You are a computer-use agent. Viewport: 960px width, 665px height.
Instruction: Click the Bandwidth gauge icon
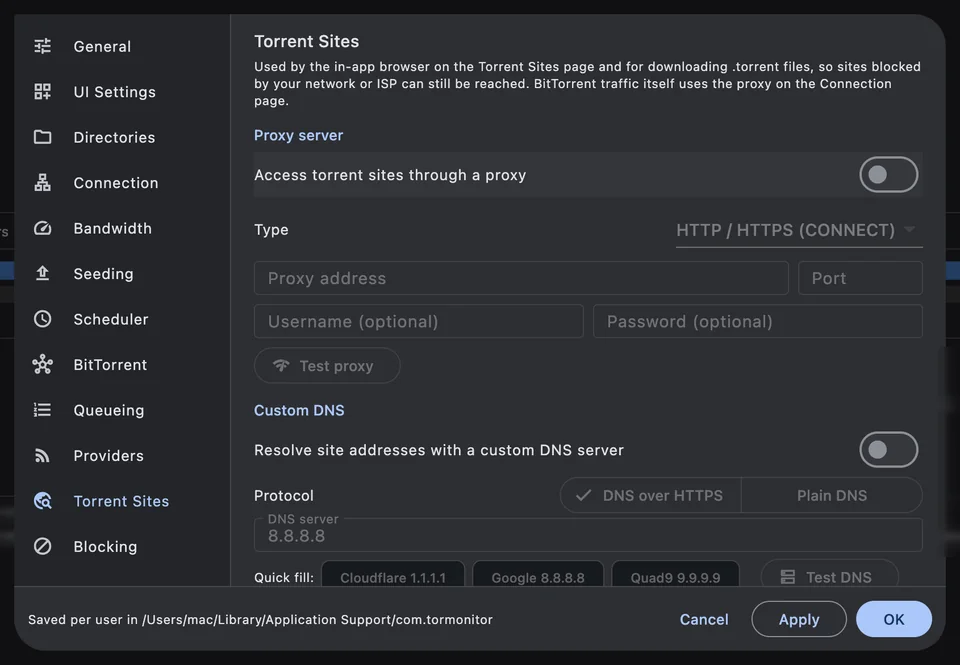tap(42, 228)
